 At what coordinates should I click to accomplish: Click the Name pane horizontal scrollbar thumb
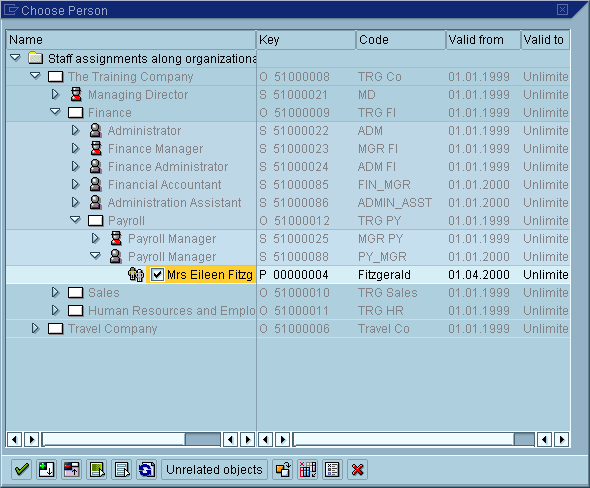coord(202,439)
